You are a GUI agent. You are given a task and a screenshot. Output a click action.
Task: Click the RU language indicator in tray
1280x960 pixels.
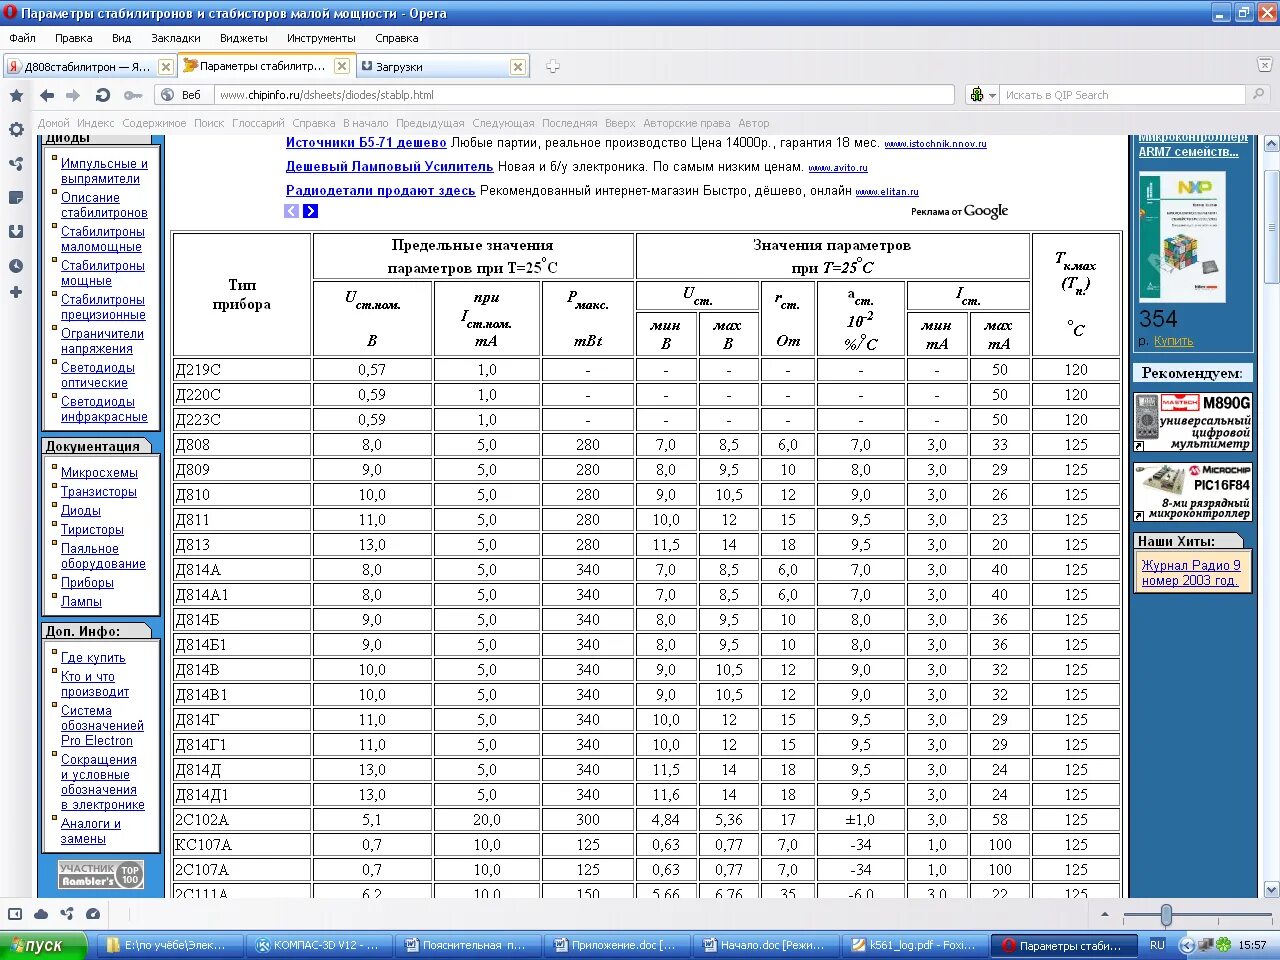[1157, 945]
